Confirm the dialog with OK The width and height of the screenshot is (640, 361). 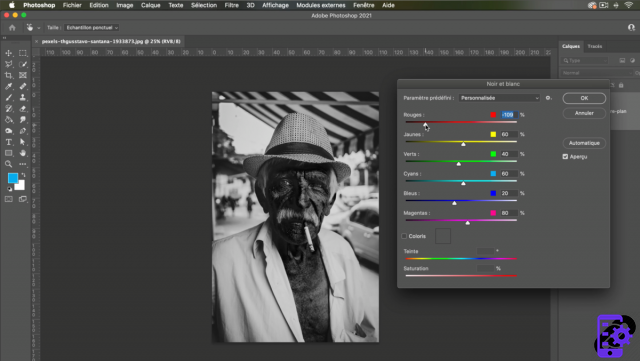584,98
